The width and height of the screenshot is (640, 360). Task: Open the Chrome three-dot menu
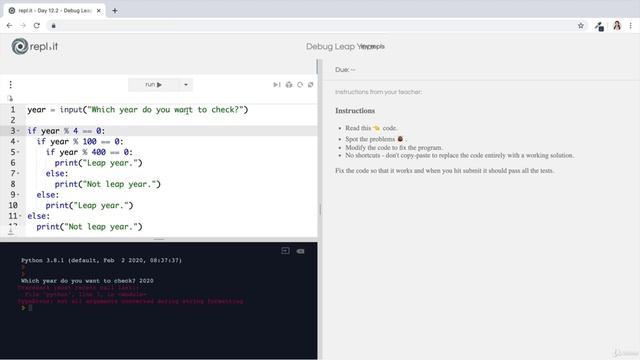(631, 26)
